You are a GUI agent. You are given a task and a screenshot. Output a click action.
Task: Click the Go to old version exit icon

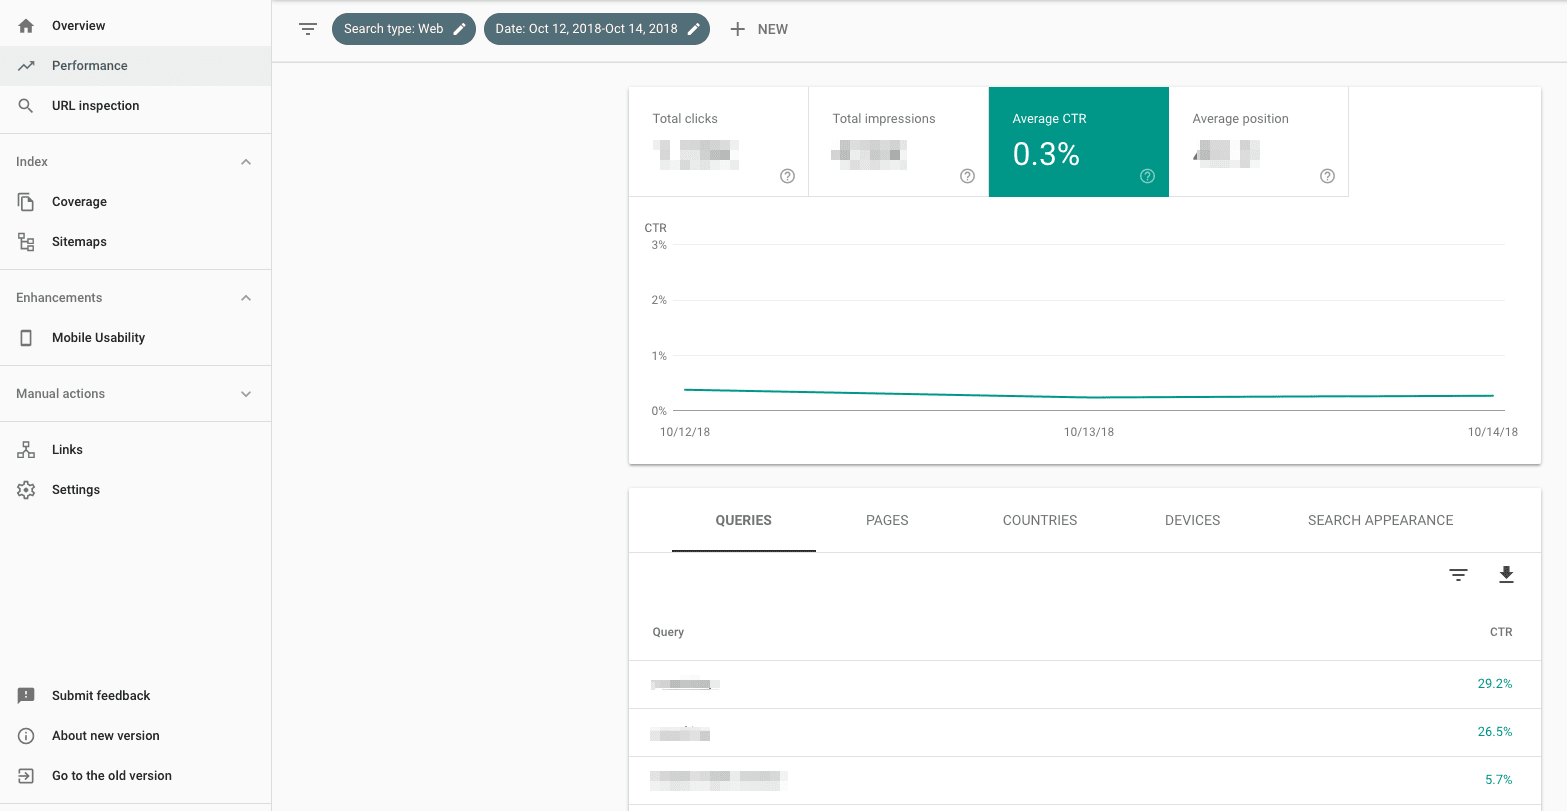26,775
